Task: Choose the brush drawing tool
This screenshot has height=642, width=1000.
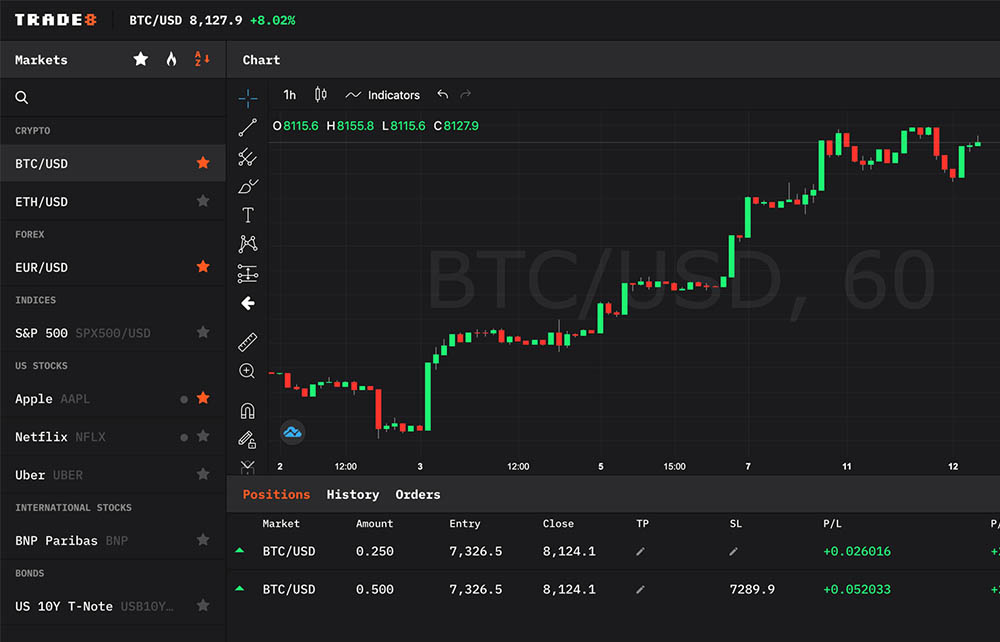Action: coord(248,186)
